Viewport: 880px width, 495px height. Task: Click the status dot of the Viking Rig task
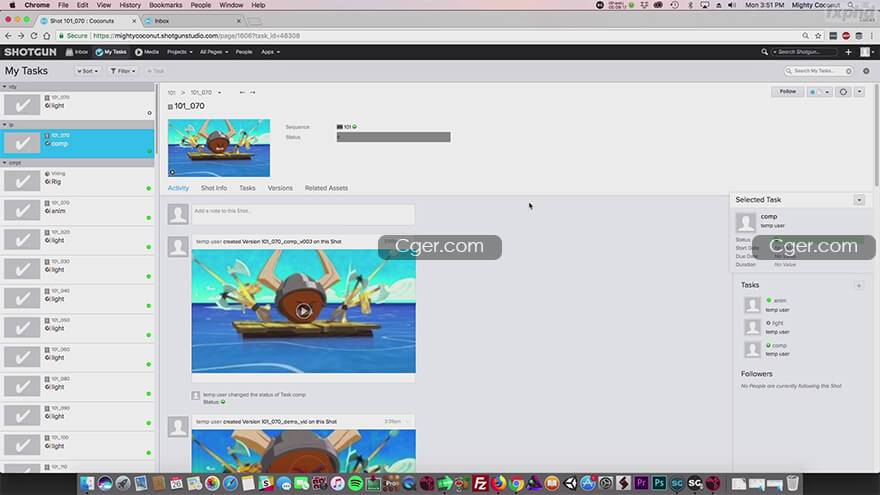pos(149,189)
